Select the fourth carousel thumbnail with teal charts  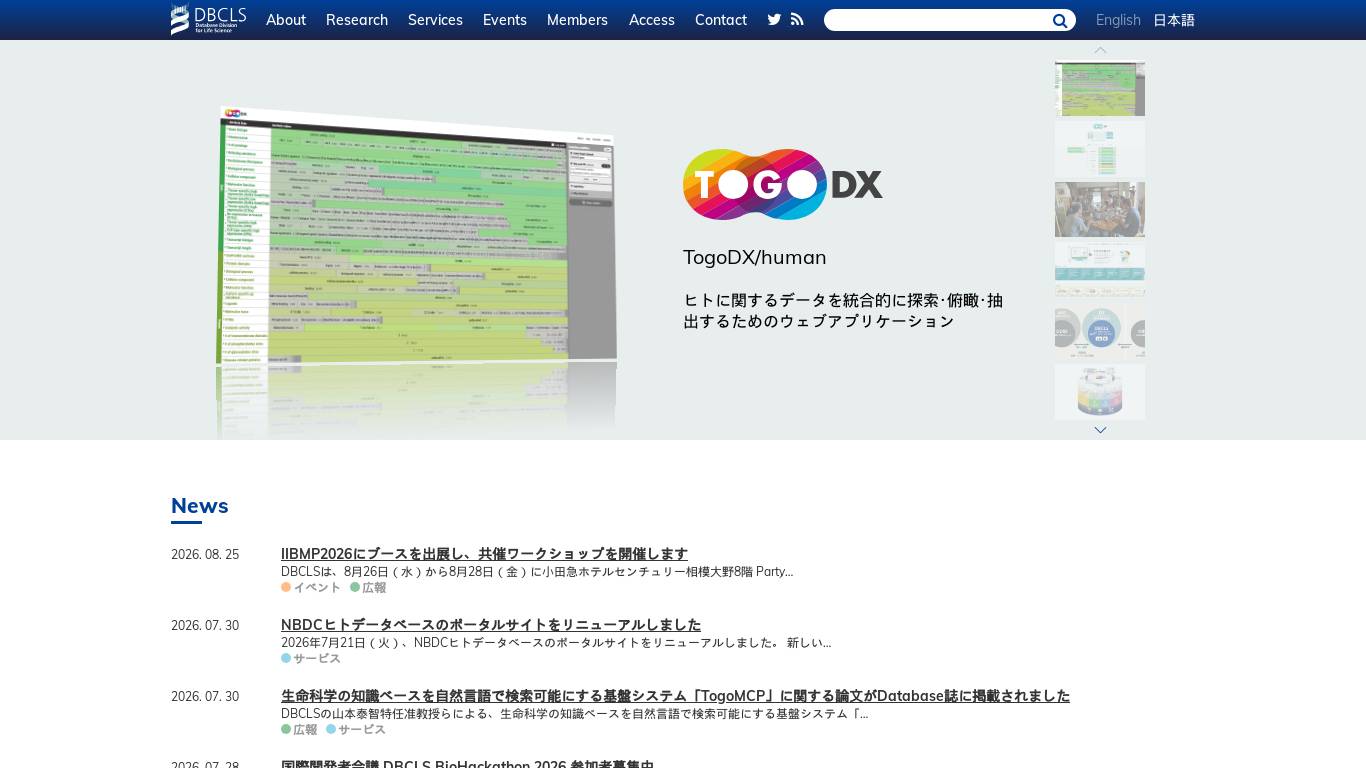(1100, 270)
